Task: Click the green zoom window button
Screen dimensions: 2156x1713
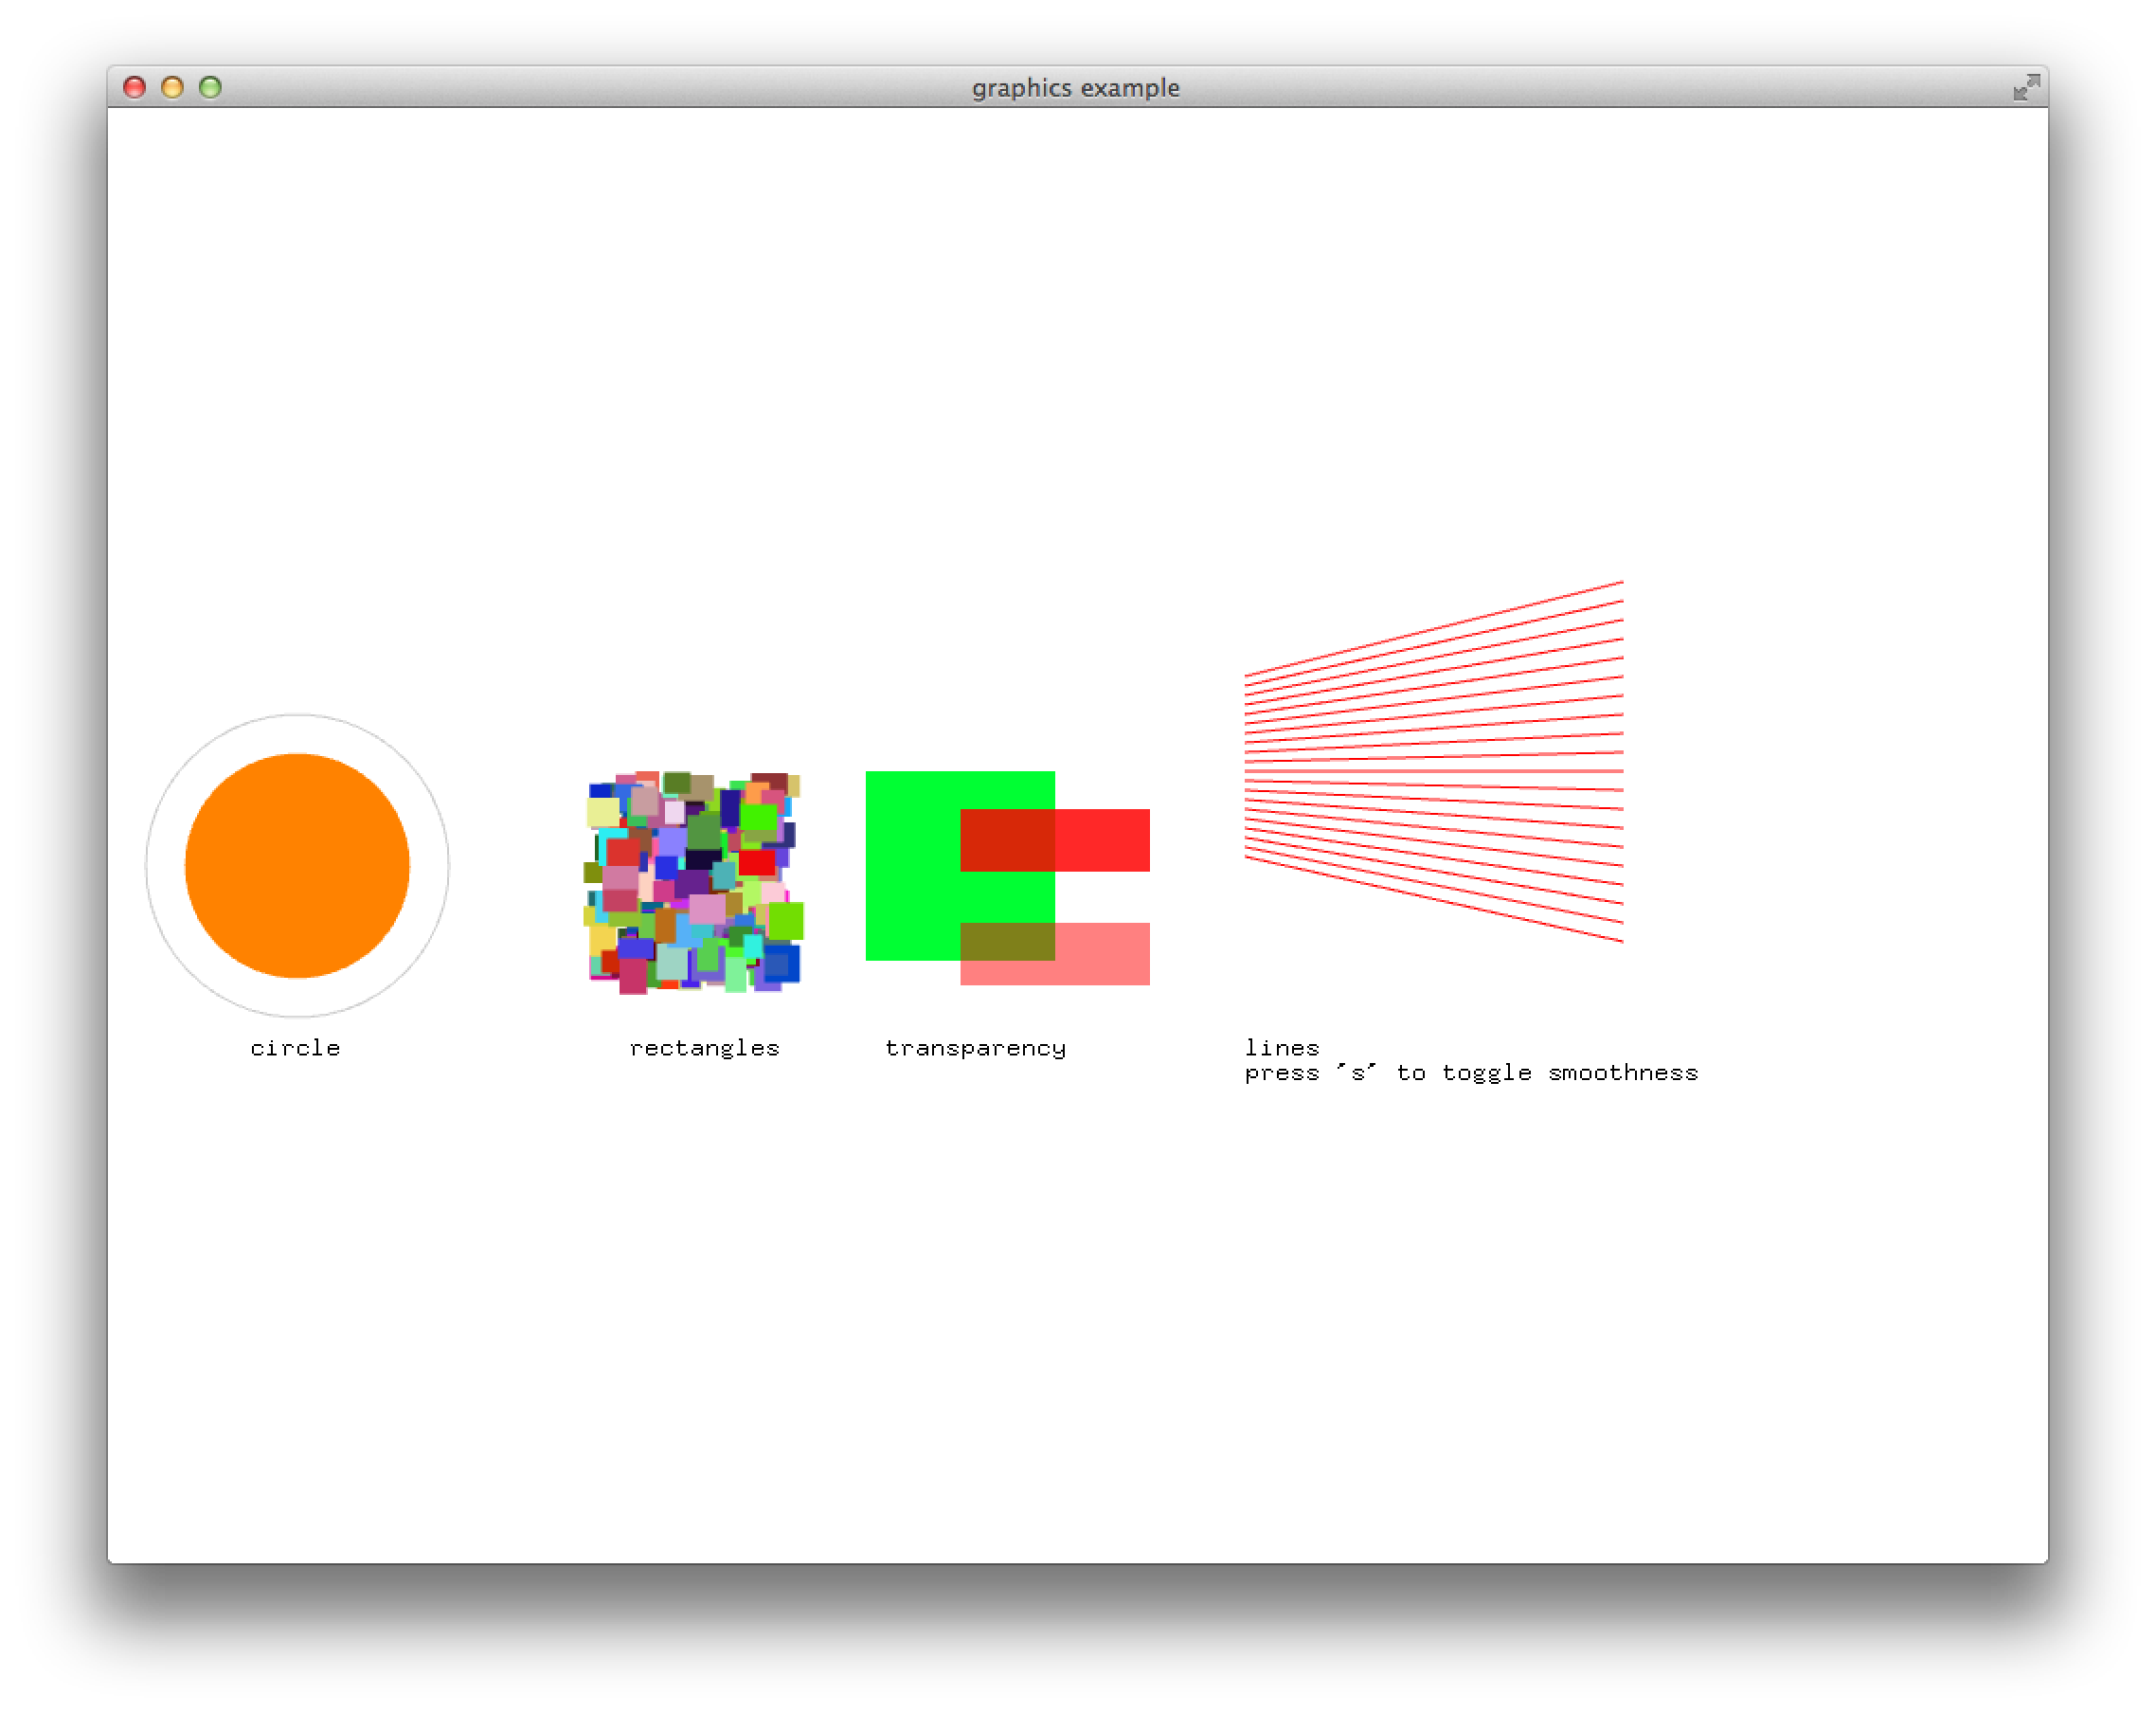Action: (x=210, y=88)
